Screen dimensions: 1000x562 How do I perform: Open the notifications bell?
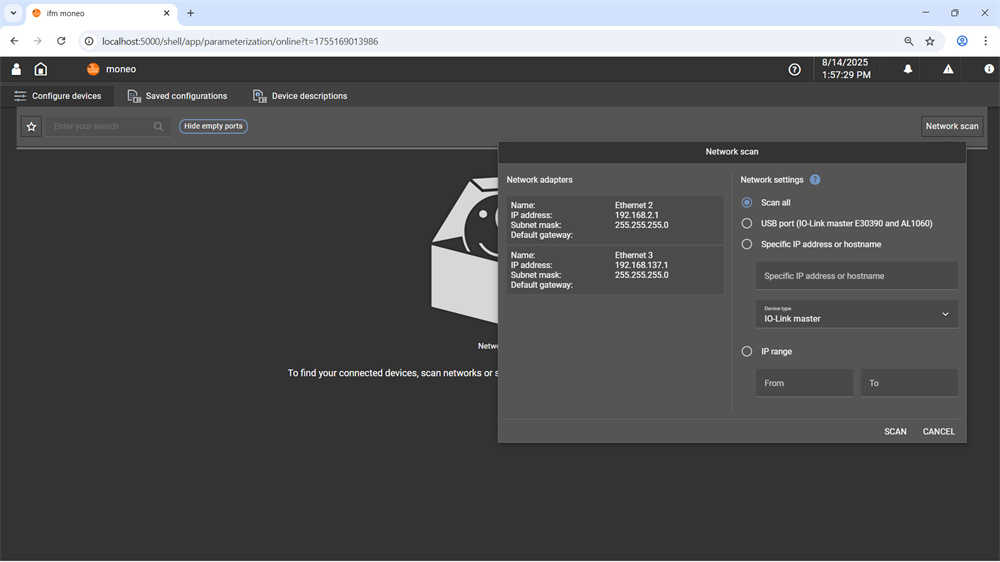908,69
